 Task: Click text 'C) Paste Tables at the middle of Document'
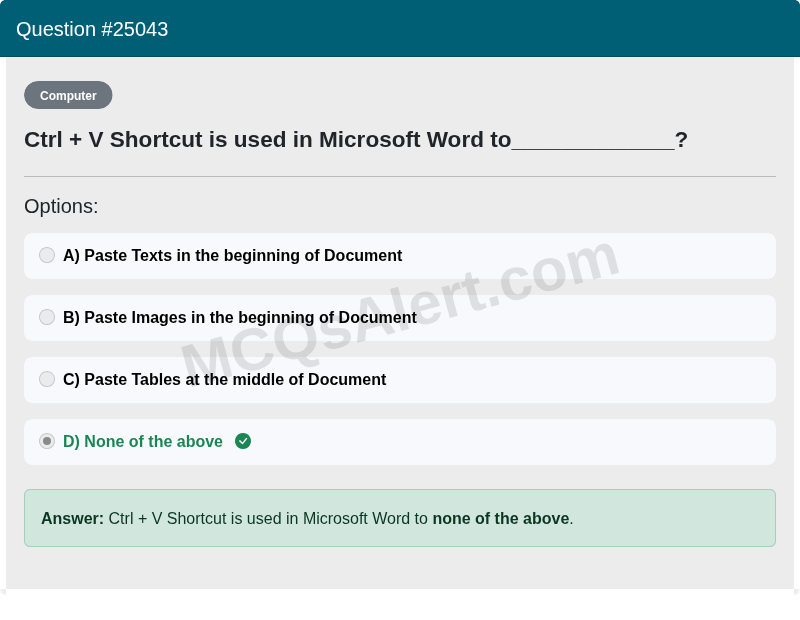click(224, 380)
